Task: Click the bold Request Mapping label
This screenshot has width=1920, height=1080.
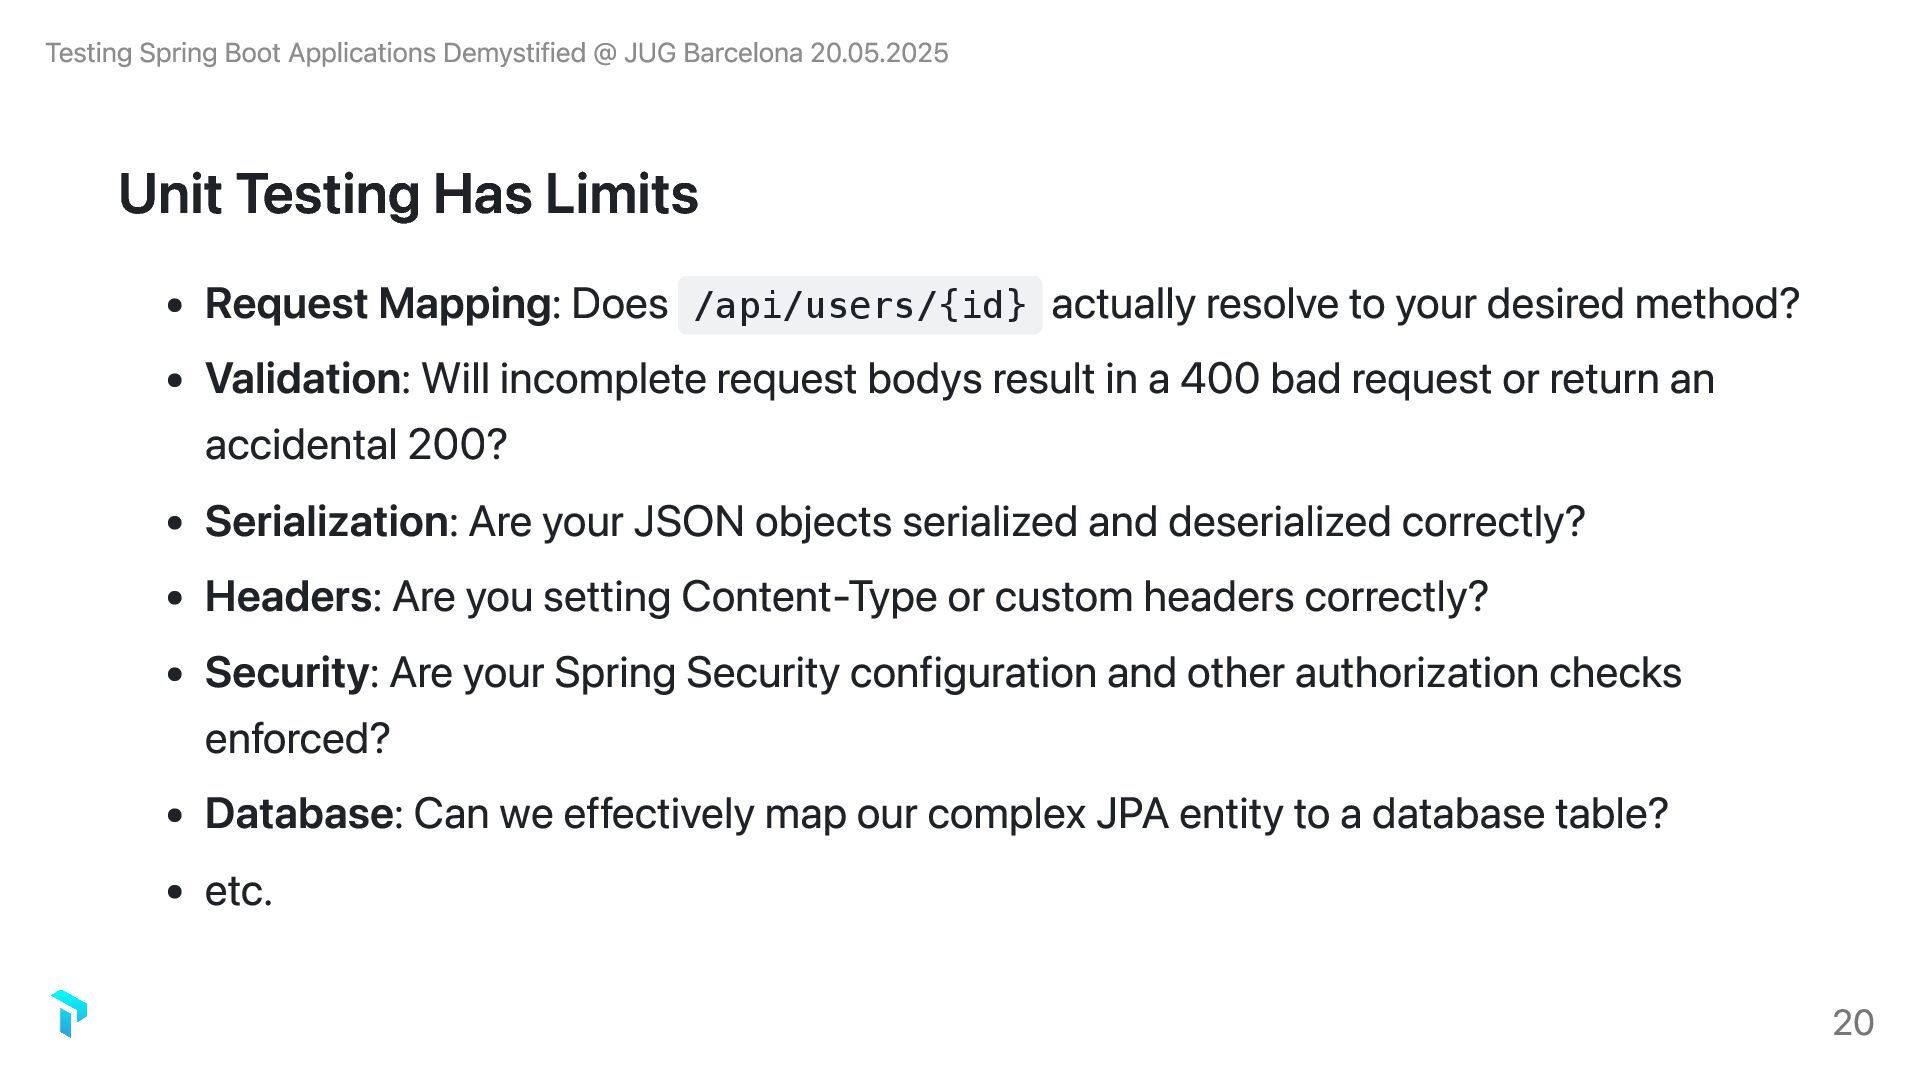Action: tap(377, 304)
